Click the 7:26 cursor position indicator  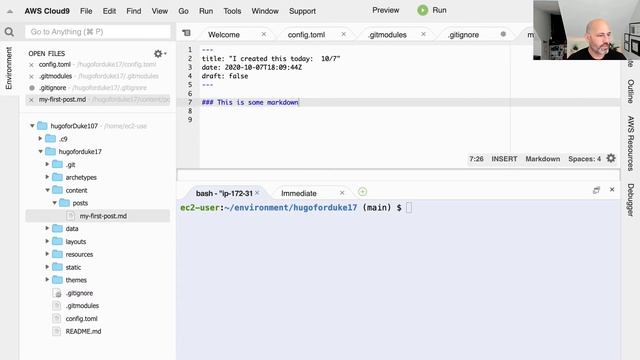coord(476,159)
